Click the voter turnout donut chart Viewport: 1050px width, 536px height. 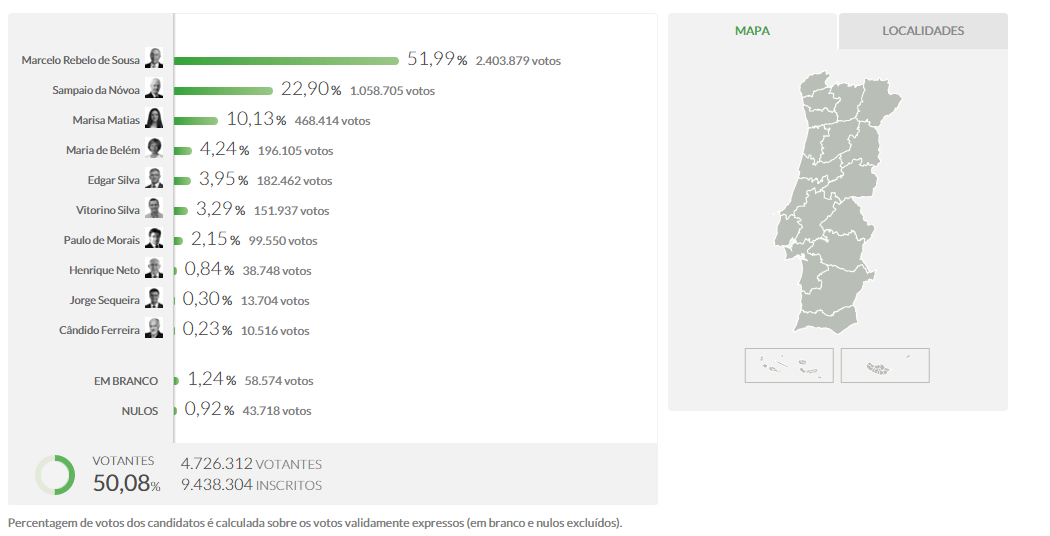point(55,475)
